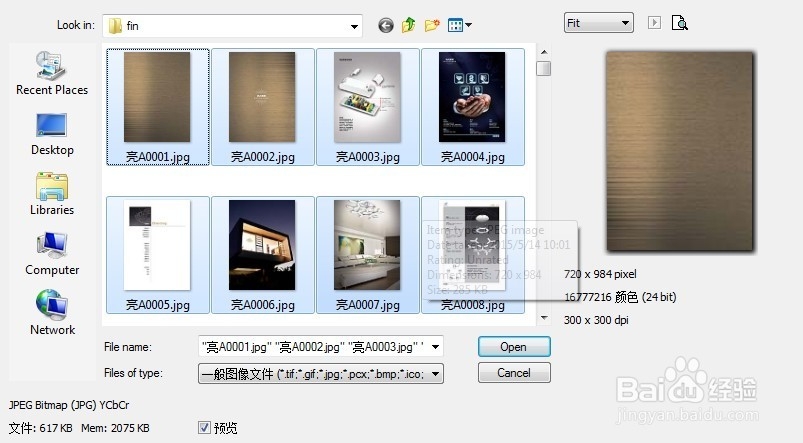Screen dimensions: 803x443
Task: Click the 16777216 颜色 (24 bit) text
Action: [620, 297]
